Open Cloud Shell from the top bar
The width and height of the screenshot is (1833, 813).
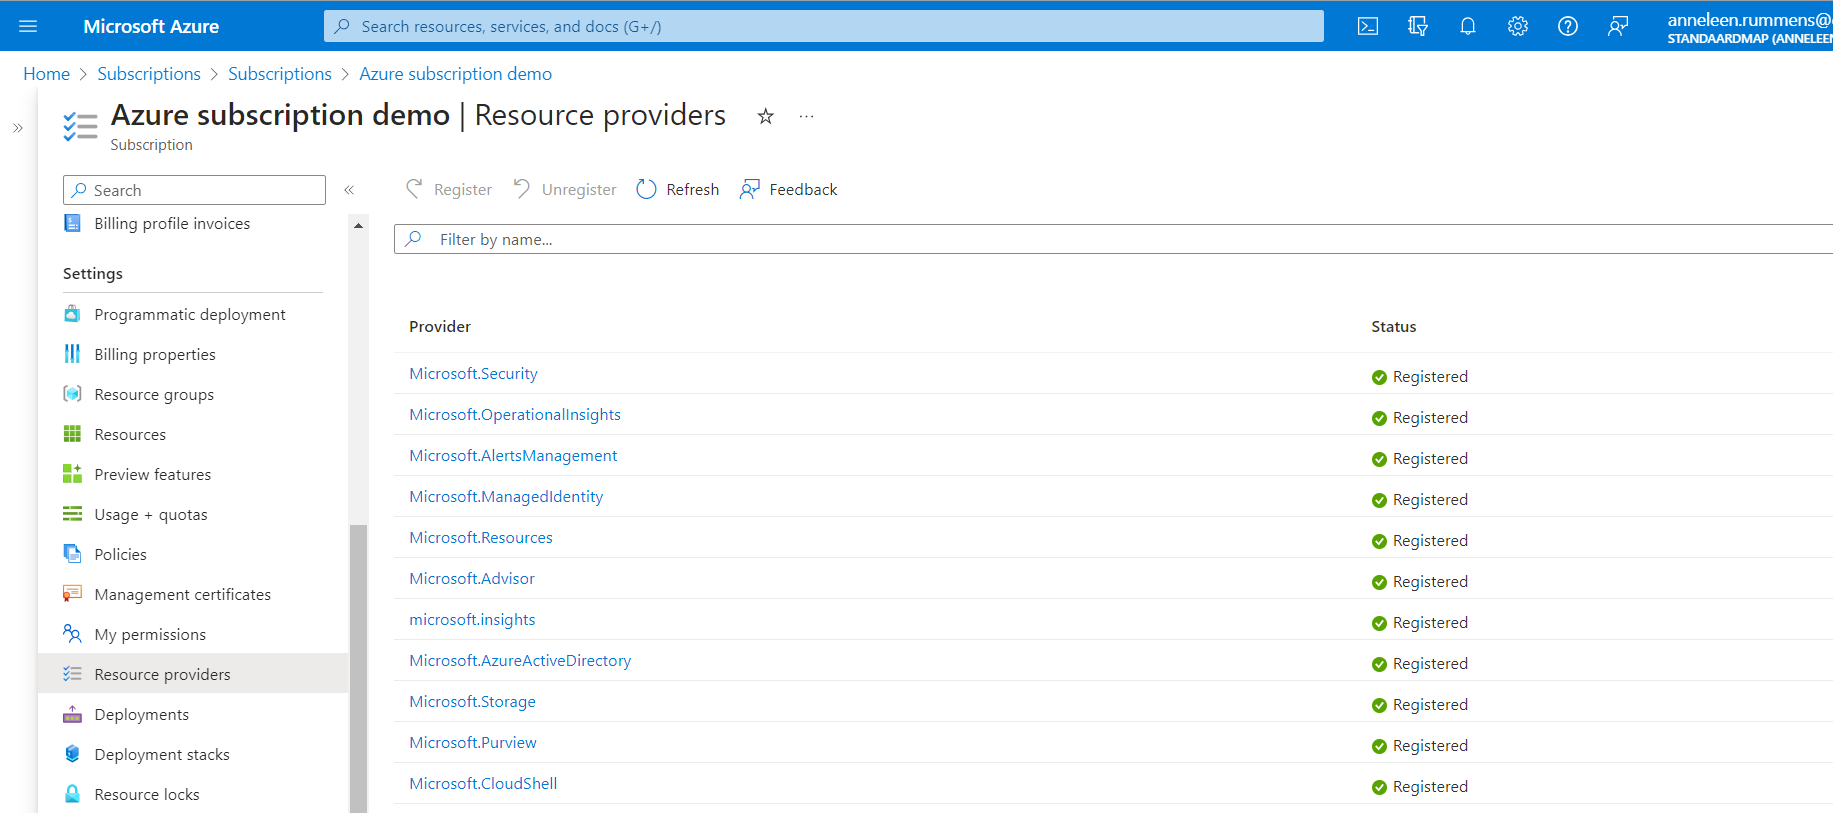[x=1368, y=26]
